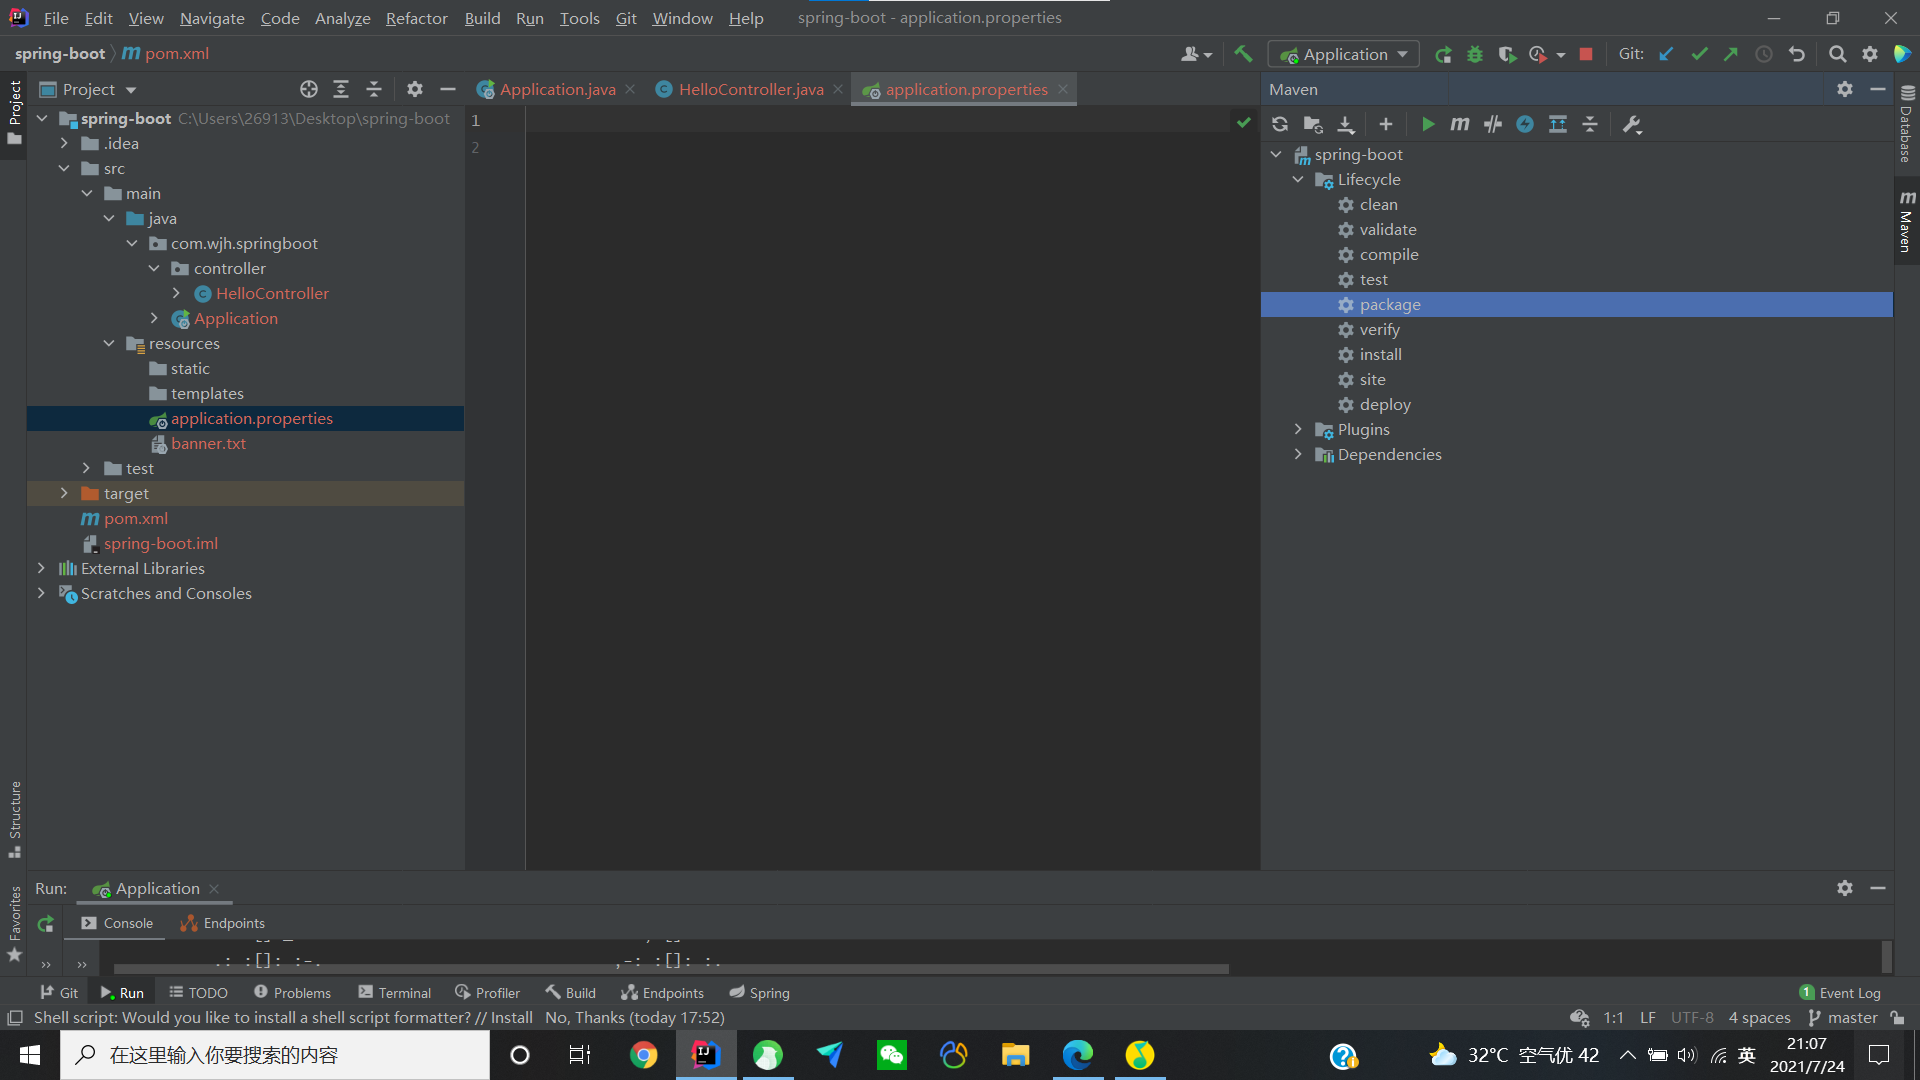Image resolution: width=1920 pixels, height=1080 pixels.
Task: Toggle the Database tool window on right edge
Action: pos(1906,124)
